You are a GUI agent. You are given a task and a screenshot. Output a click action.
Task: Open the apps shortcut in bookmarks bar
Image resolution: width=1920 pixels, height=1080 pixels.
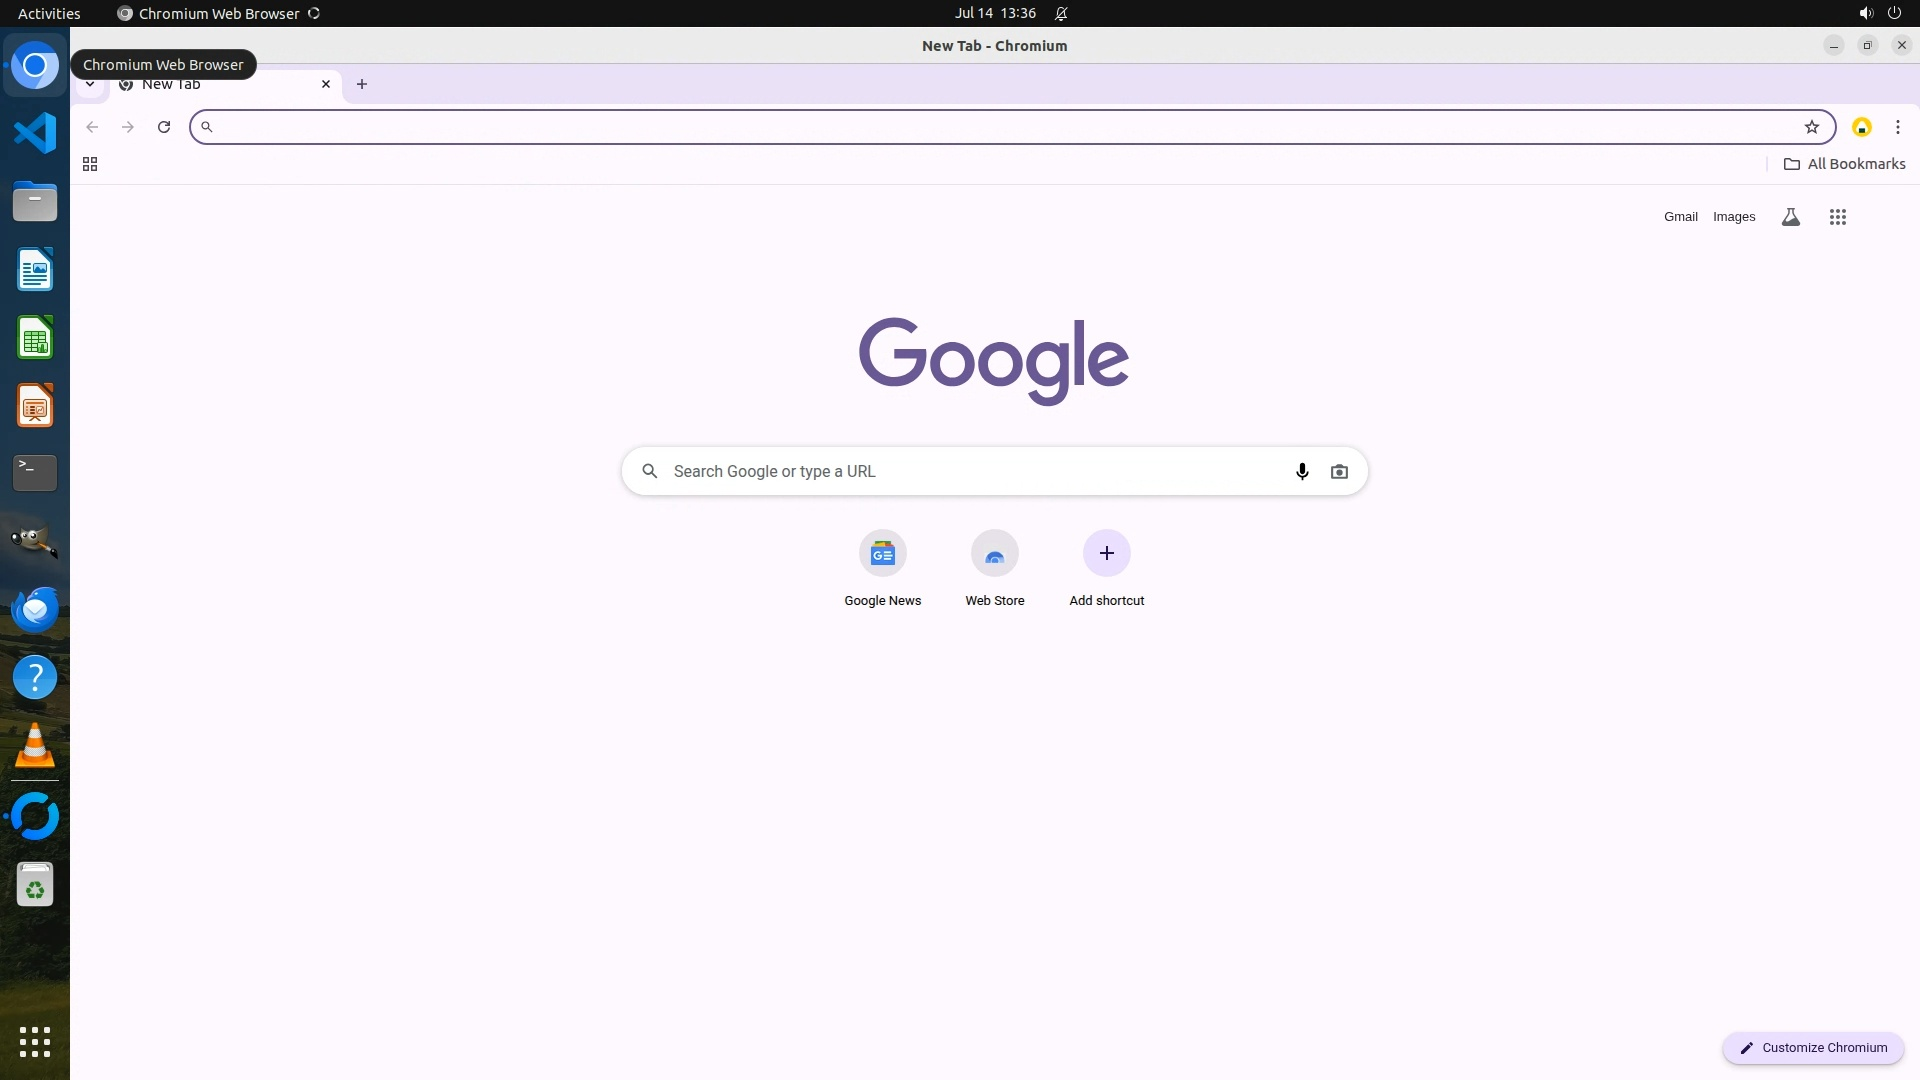[90, 164]
